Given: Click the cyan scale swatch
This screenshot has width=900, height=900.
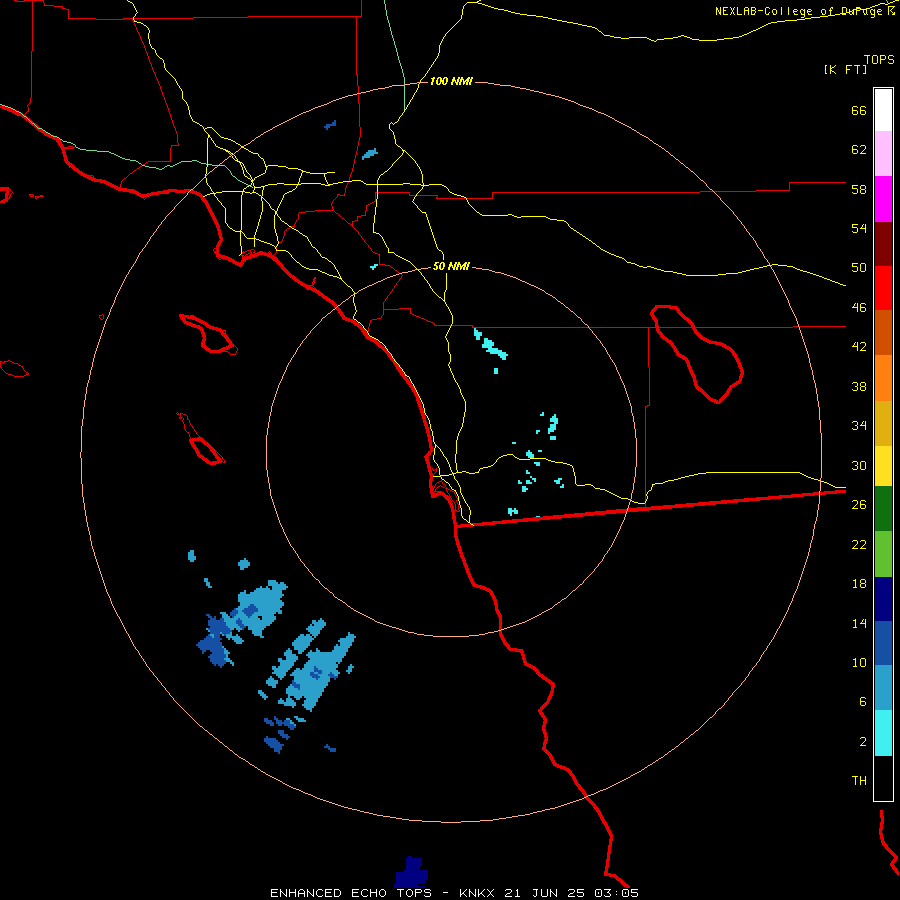Looking at the screenshot, I should click(x=883, y=733).
